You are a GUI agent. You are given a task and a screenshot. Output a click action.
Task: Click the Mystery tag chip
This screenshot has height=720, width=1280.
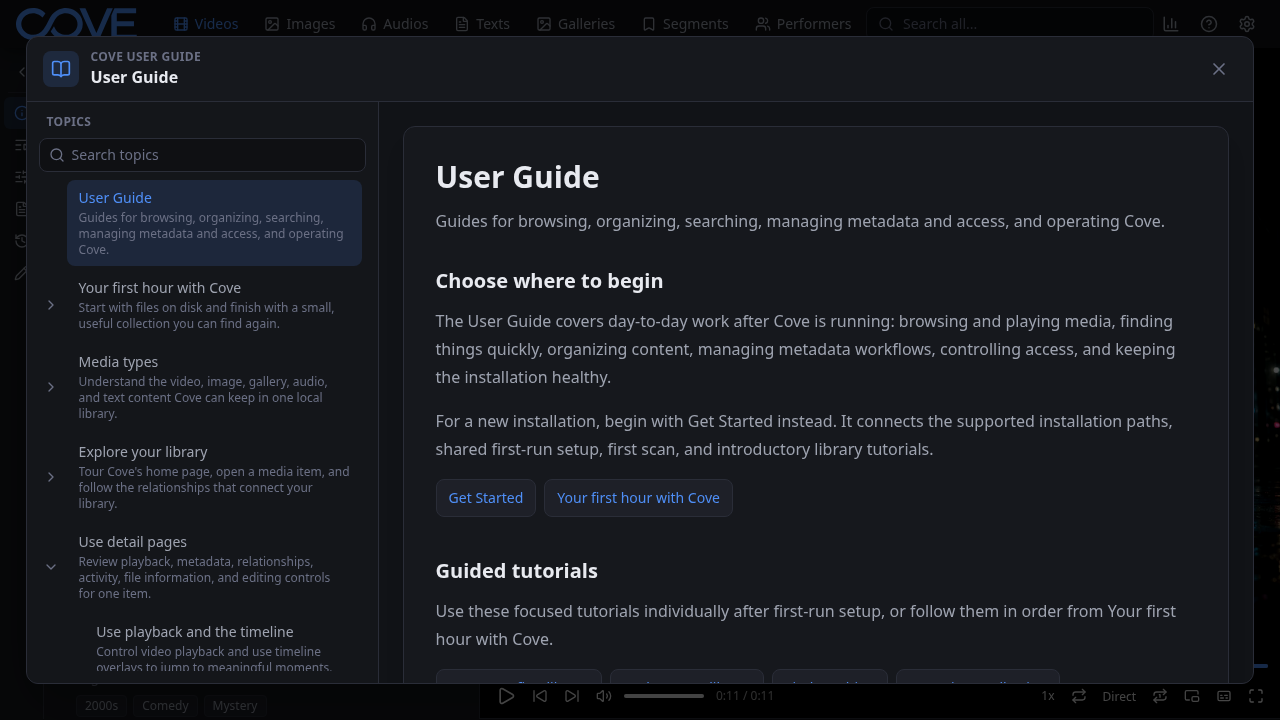(235, 705)
